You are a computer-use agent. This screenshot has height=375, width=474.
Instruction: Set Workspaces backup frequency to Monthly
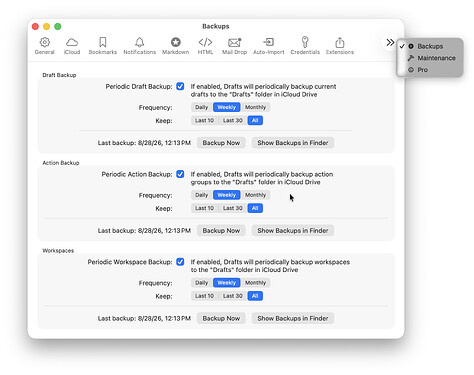click(256, 283)
